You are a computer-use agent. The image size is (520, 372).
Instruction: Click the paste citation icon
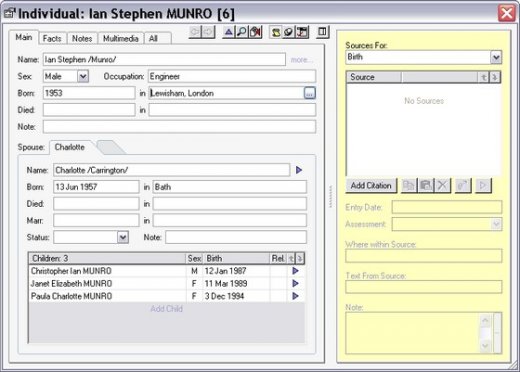(x=426, y=185)
